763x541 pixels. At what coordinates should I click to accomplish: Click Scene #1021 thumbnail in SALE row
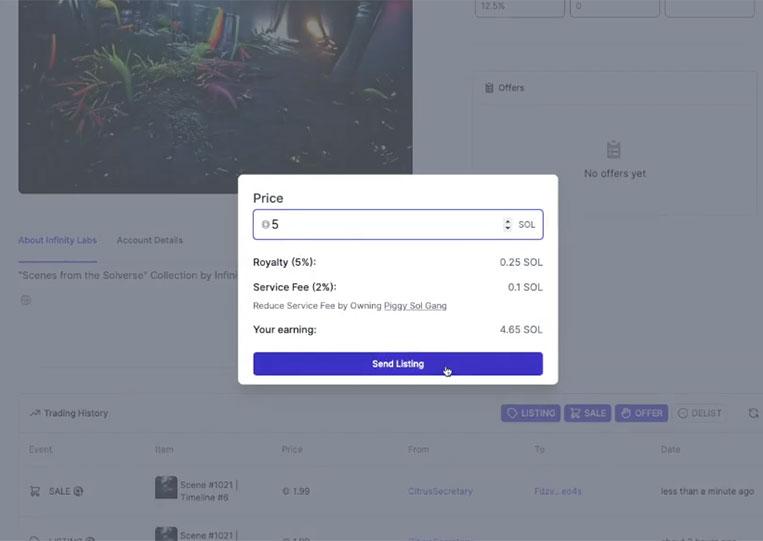pos(166,487)
